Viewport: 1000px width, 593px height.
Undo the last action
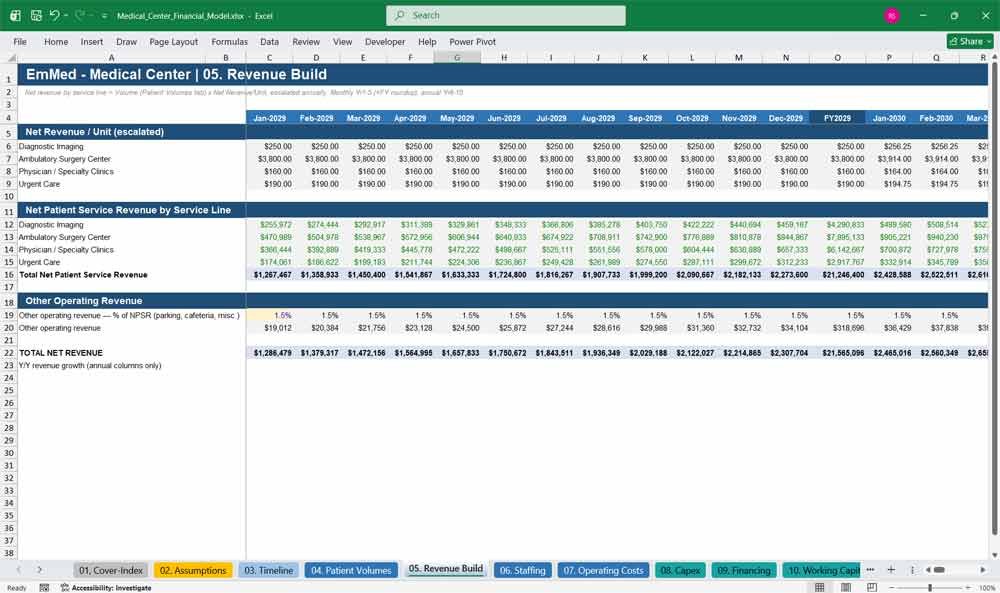click(x=54, y=15)
